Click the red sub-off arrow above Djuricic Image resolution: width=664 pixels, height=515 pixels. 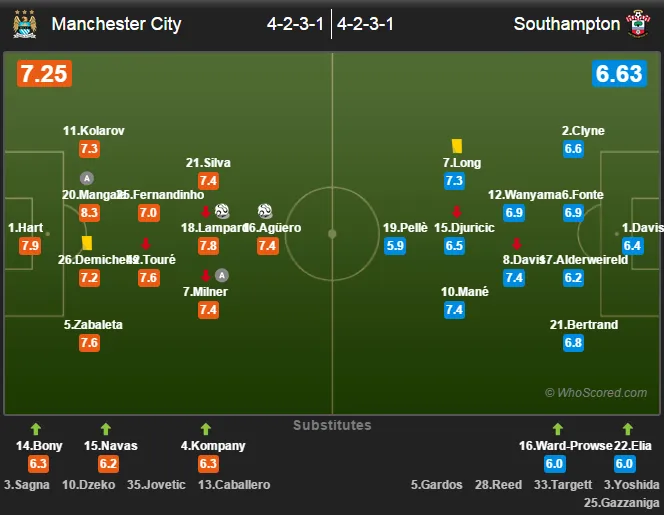point(457,211)
